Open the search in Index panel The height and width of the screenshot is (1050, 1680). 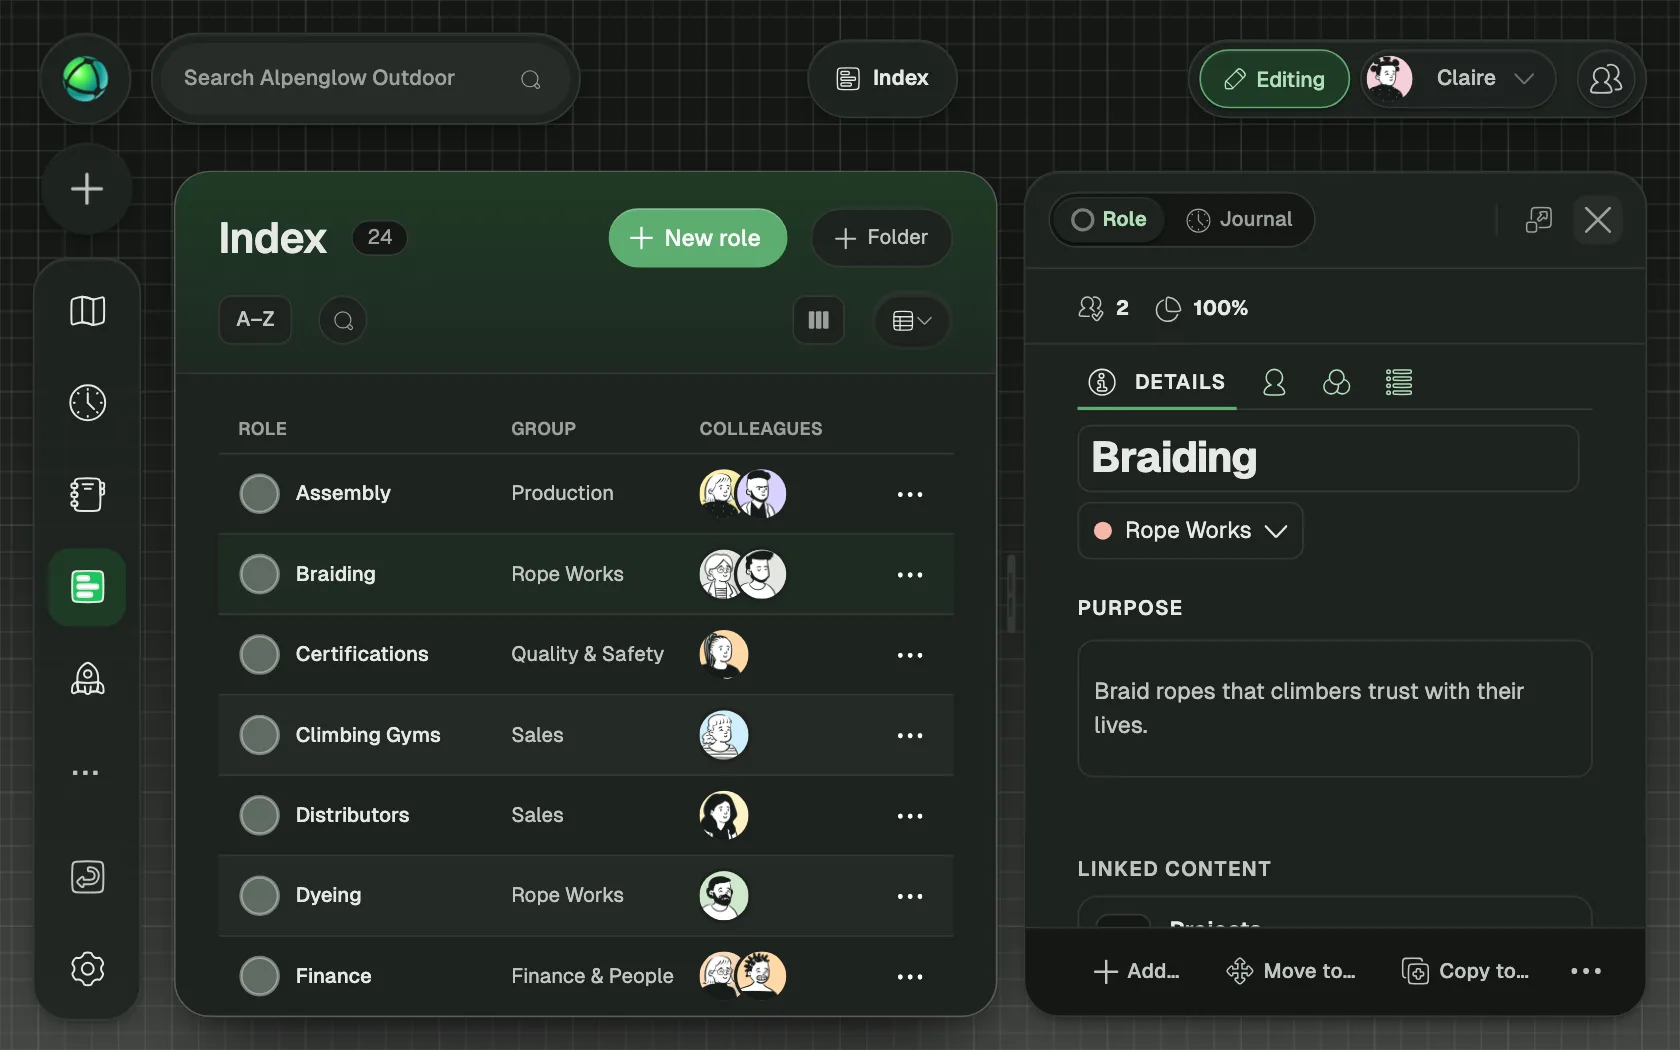click(x=343, y=320)
